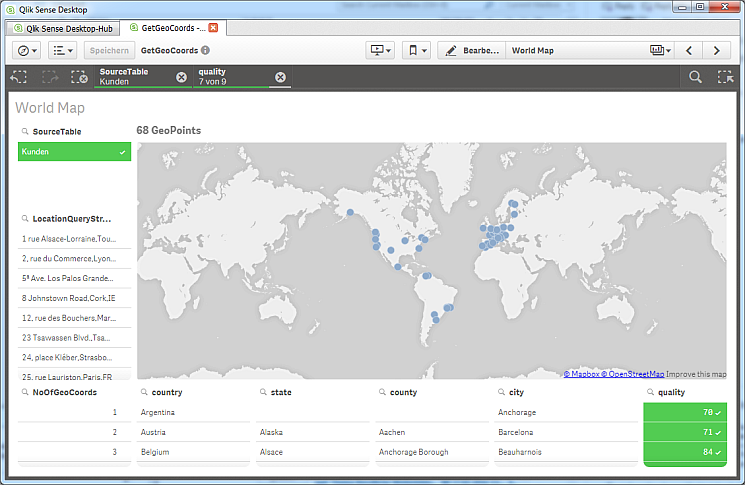Toggle the Kunden value in SourceTable

coord(75,152)
